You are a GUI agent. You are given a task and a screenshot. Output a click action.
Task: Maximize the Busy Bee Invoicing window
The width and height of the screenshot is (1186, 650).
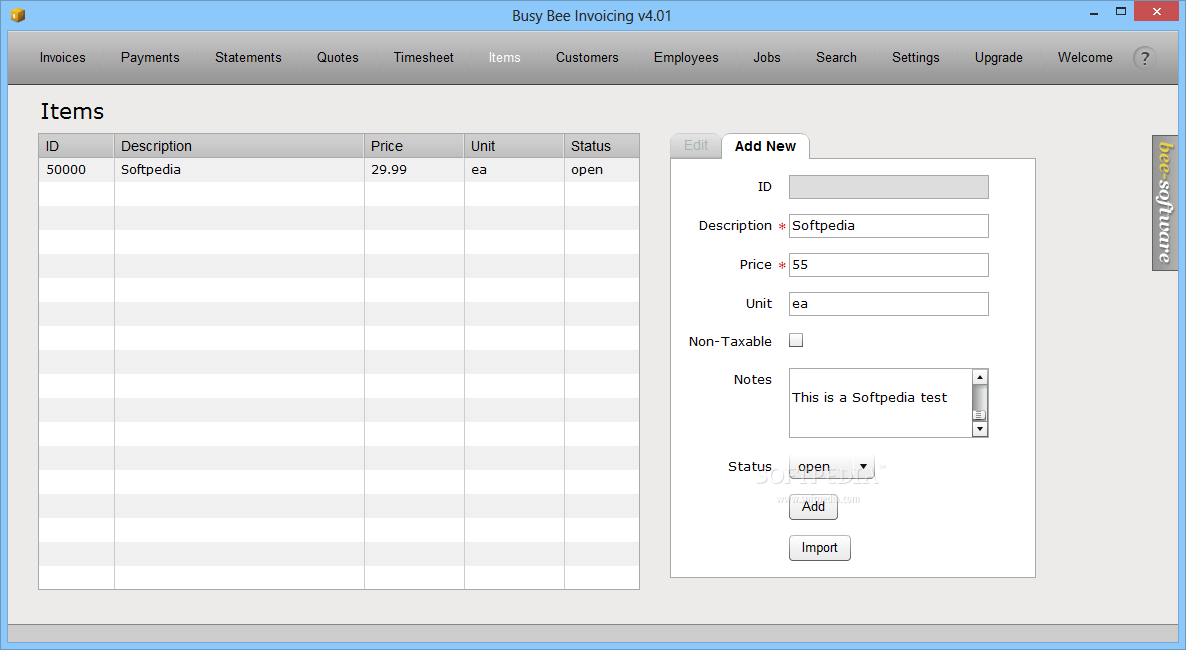click(x=1121, y=11)
